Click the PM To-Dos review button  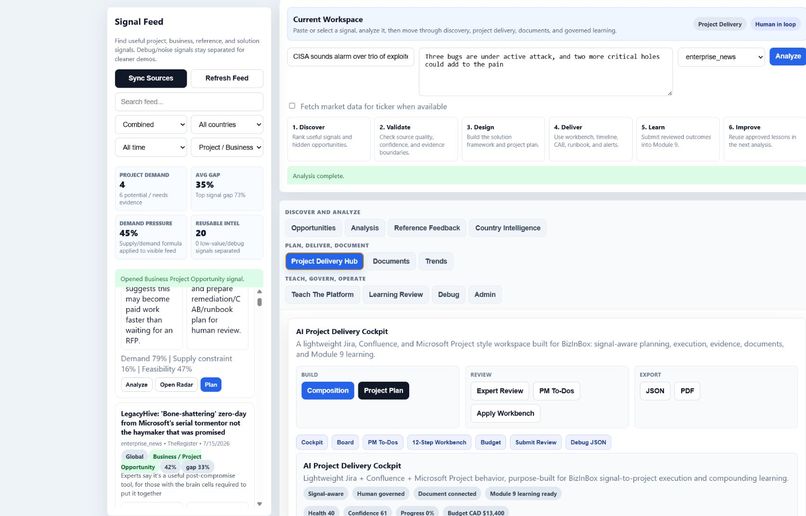tap(556, 391)
